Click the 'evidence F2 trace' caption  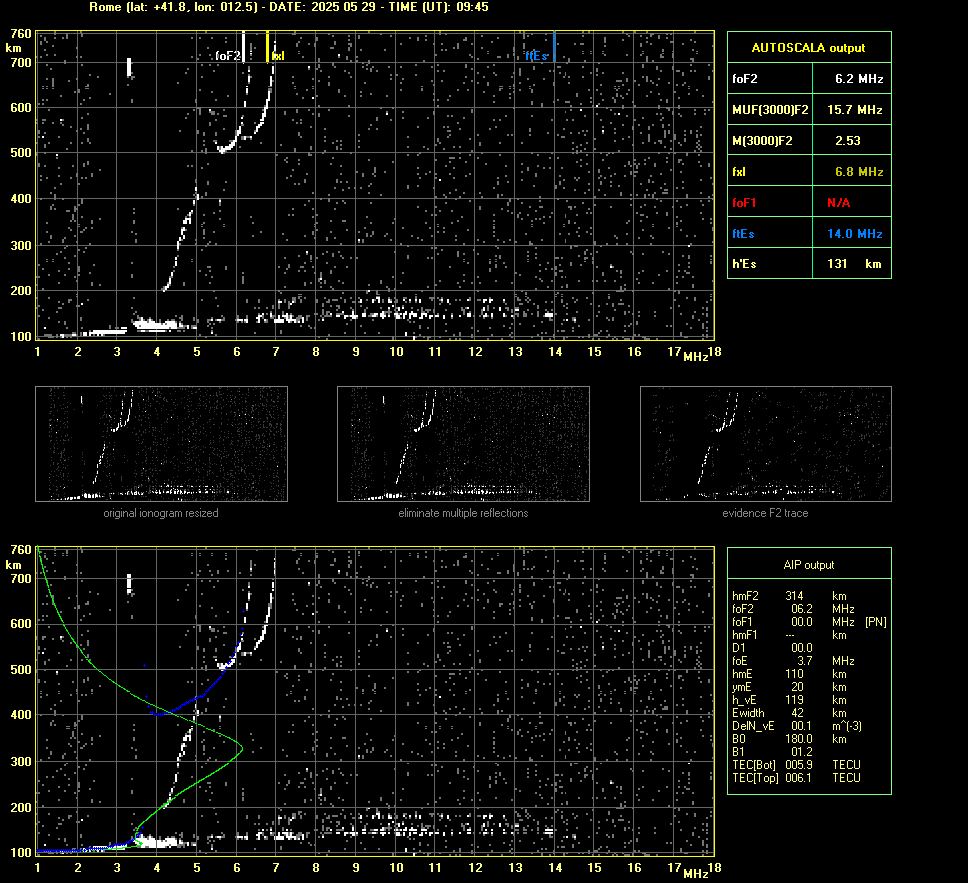pyautogui.click(x=766, y=513)
